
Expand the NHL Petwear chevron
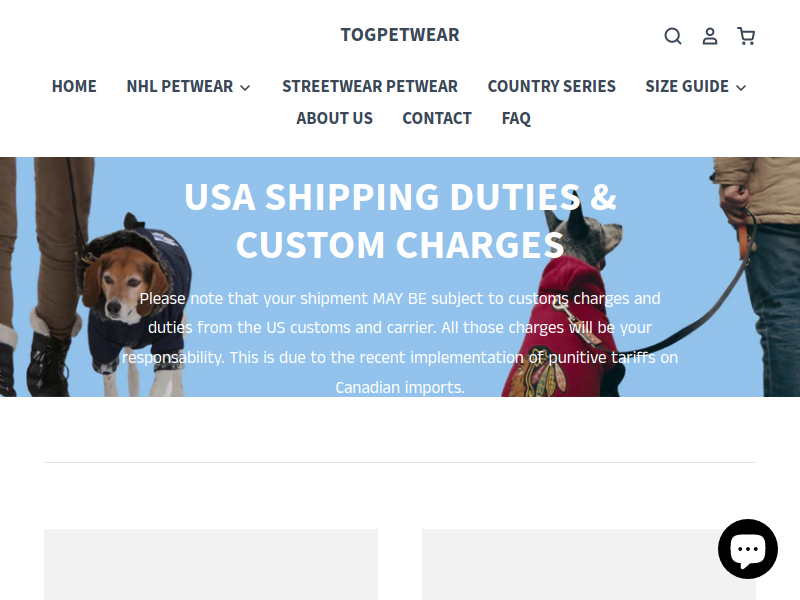click(245, 88)
